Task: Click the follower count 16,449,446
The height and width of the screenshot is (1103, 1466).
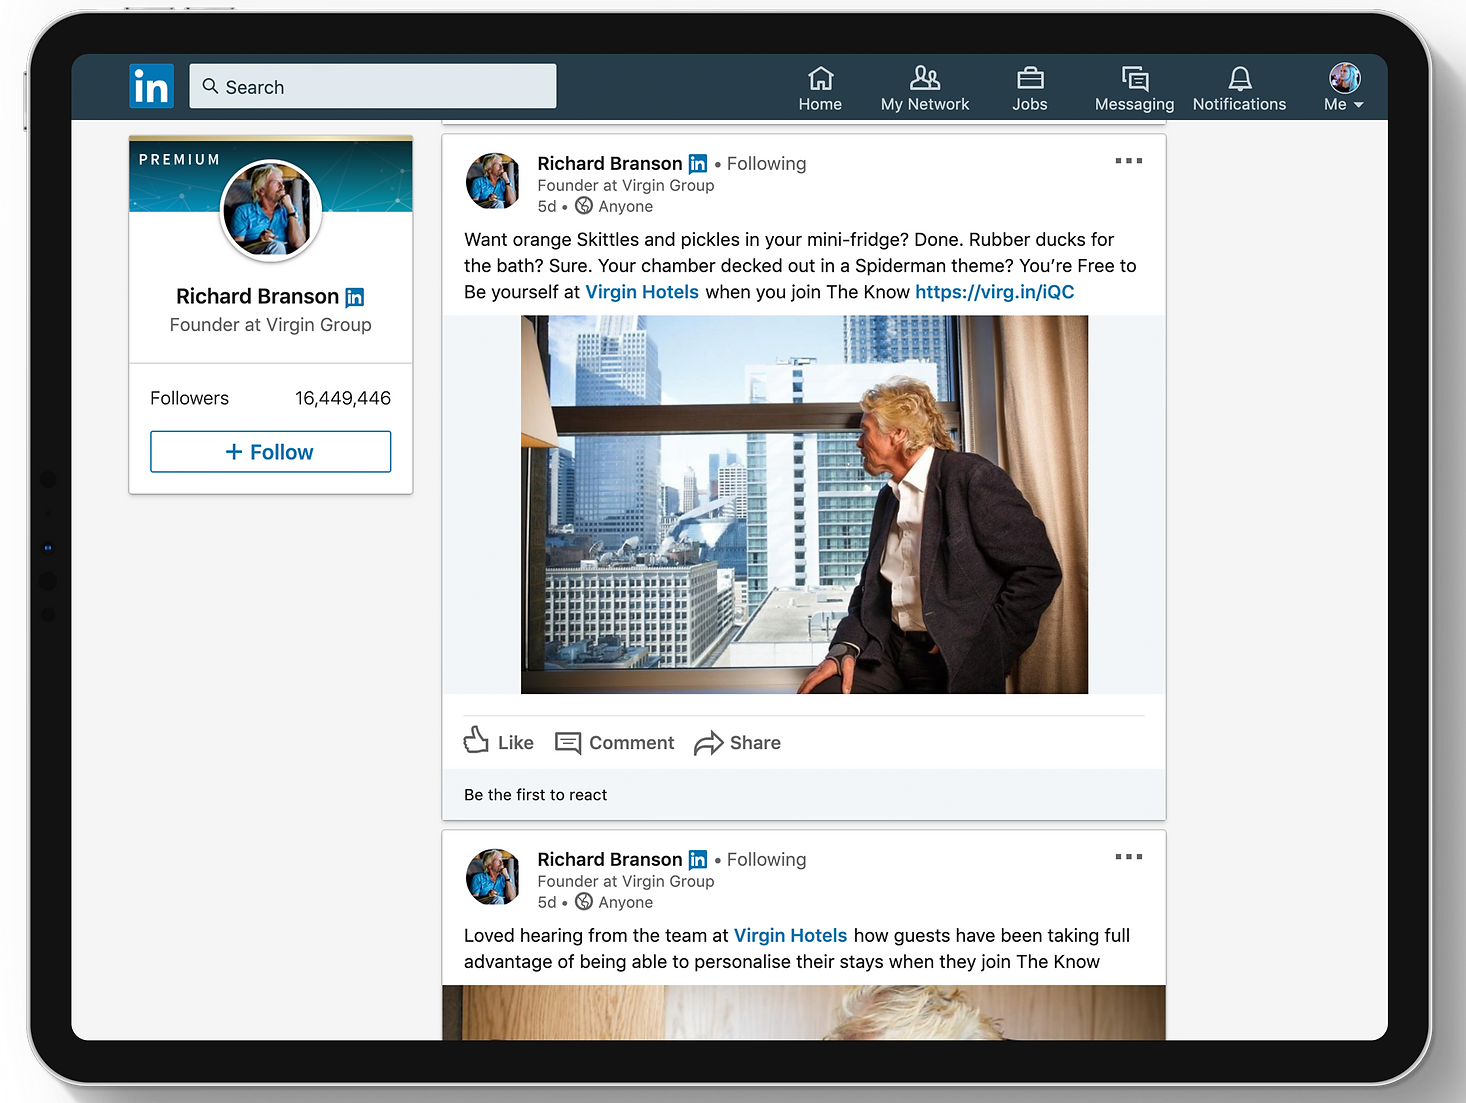Action: tap(343, 398)
